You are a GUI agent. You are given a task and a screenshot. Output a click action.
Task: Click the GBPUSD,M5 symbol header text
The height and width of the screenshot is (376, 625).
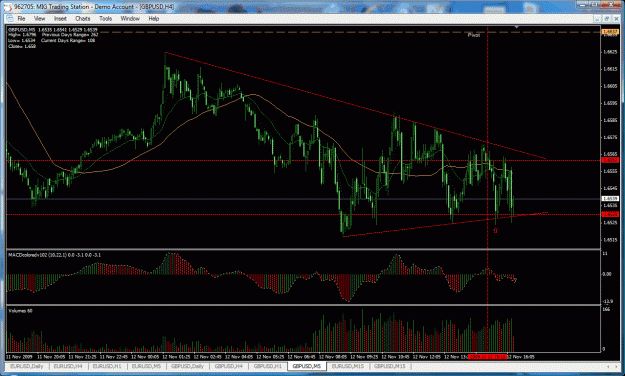click(22, 30)
